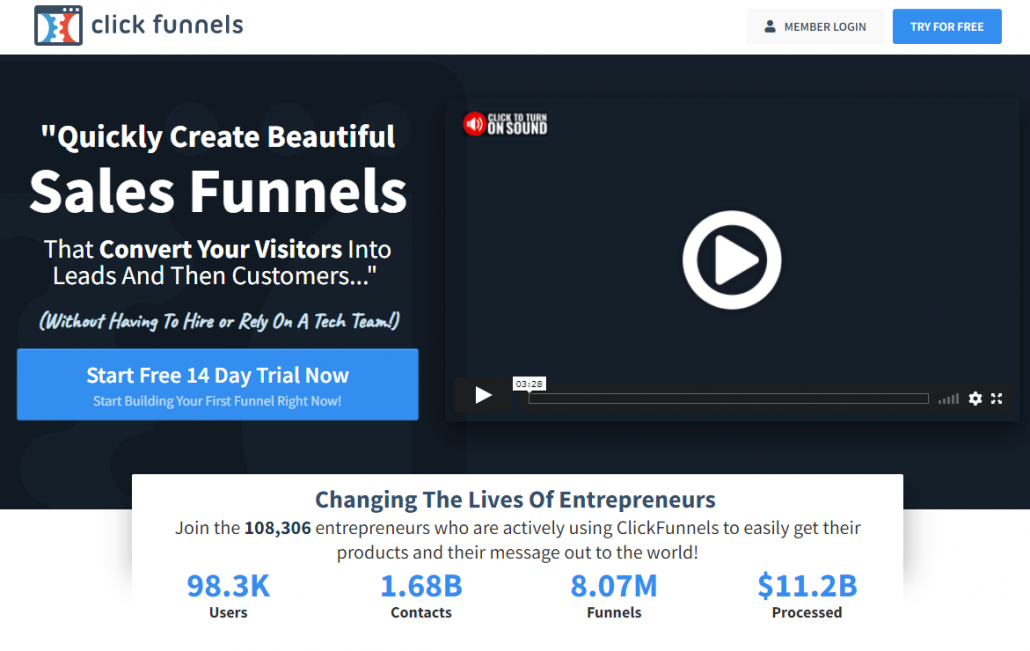Click the 8.07M Funnels statistic

pyautogui.click(x=614, y=596)
